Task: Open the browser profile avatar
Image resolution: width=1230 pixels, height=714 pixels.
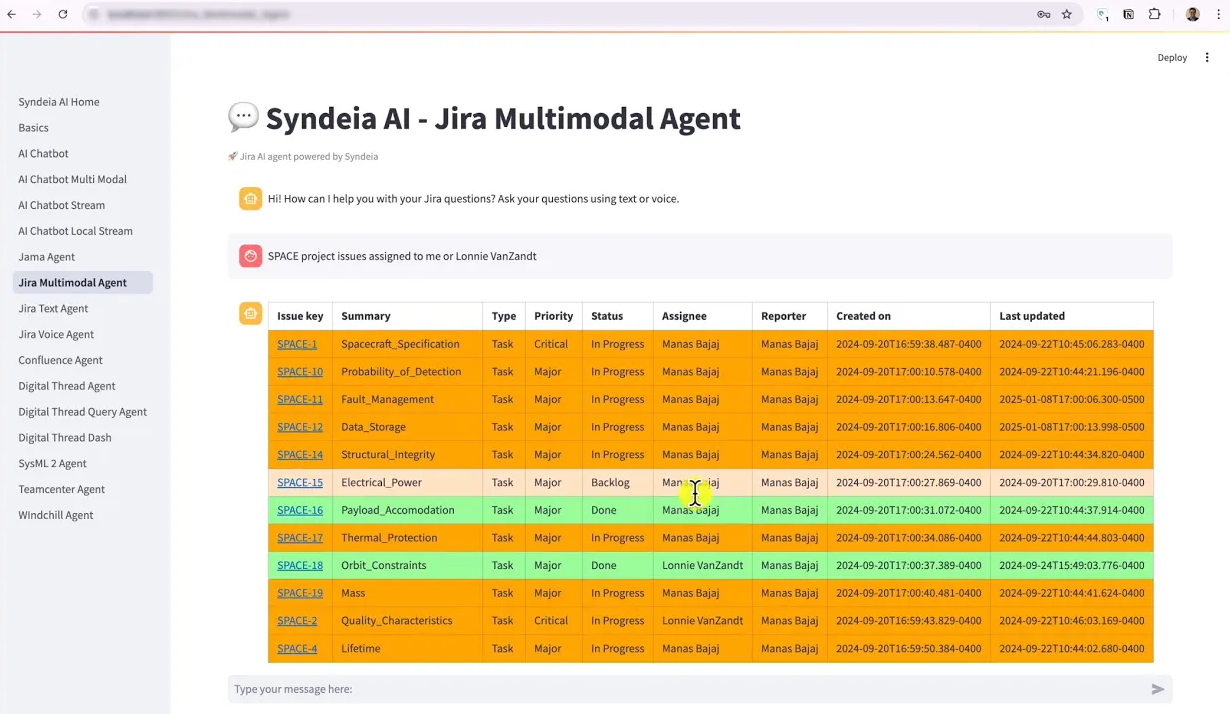Action: tap(1192, 15)
